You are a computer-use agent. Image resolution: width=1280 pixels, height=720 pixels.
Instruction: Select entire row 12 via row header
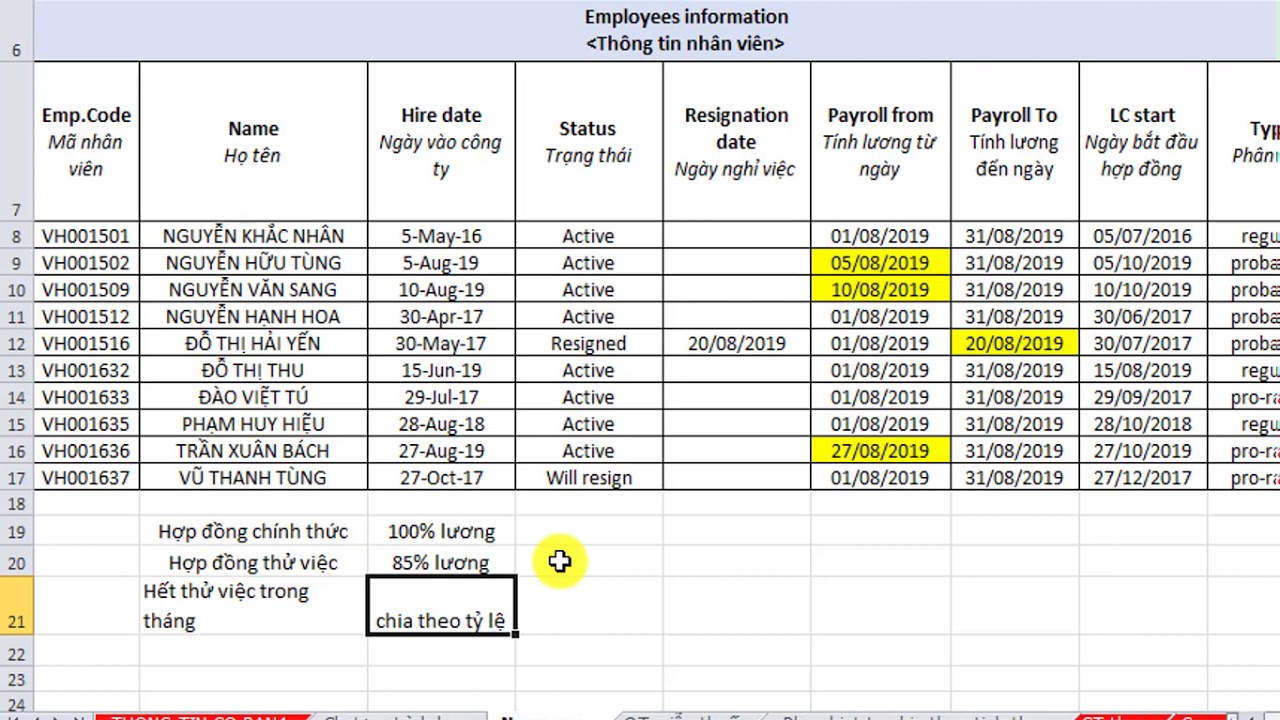click(x=16, y=344)
